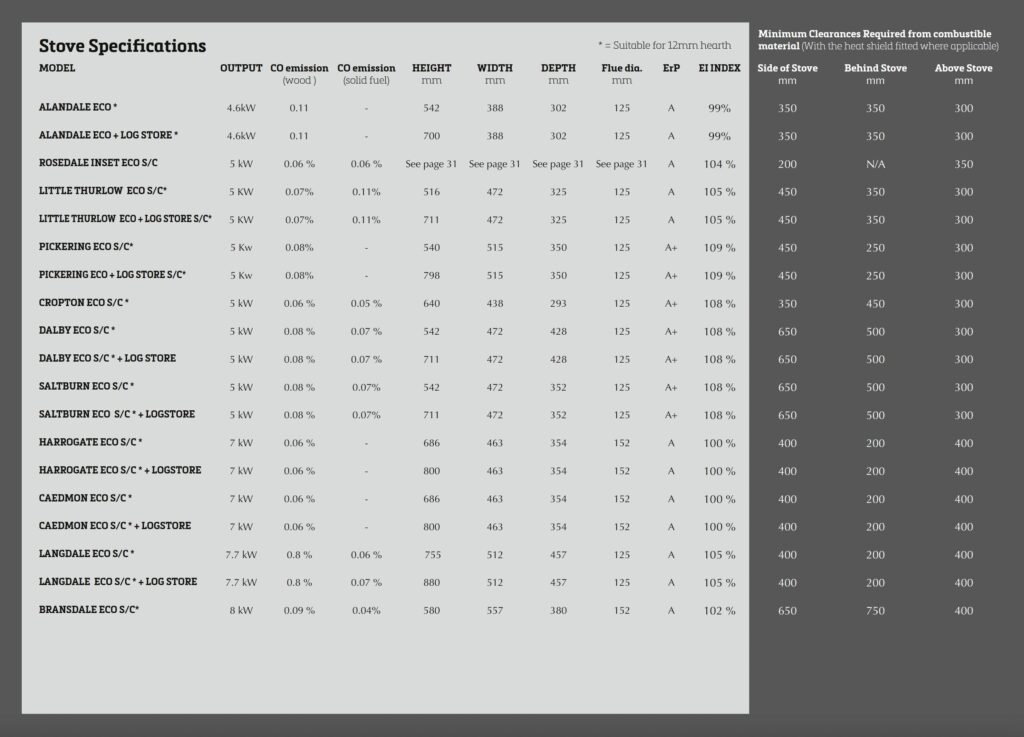Click the Side of Stove column header
1024x737 pixels.
tap(788, 74)
